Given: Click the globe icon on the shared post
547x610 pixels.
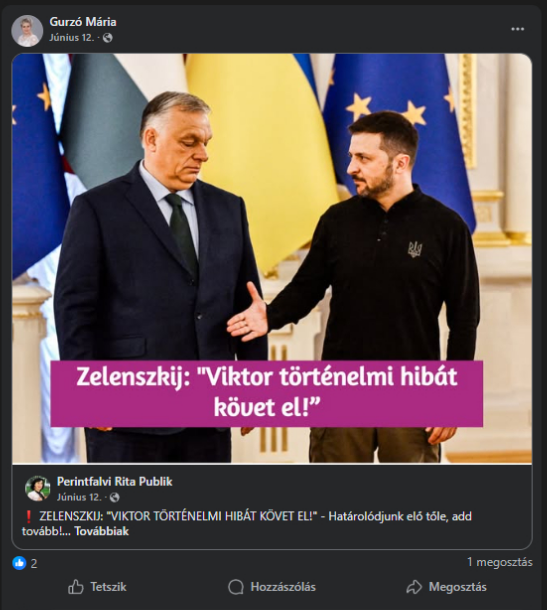Looking at the screenshot, I should [115, 497].
